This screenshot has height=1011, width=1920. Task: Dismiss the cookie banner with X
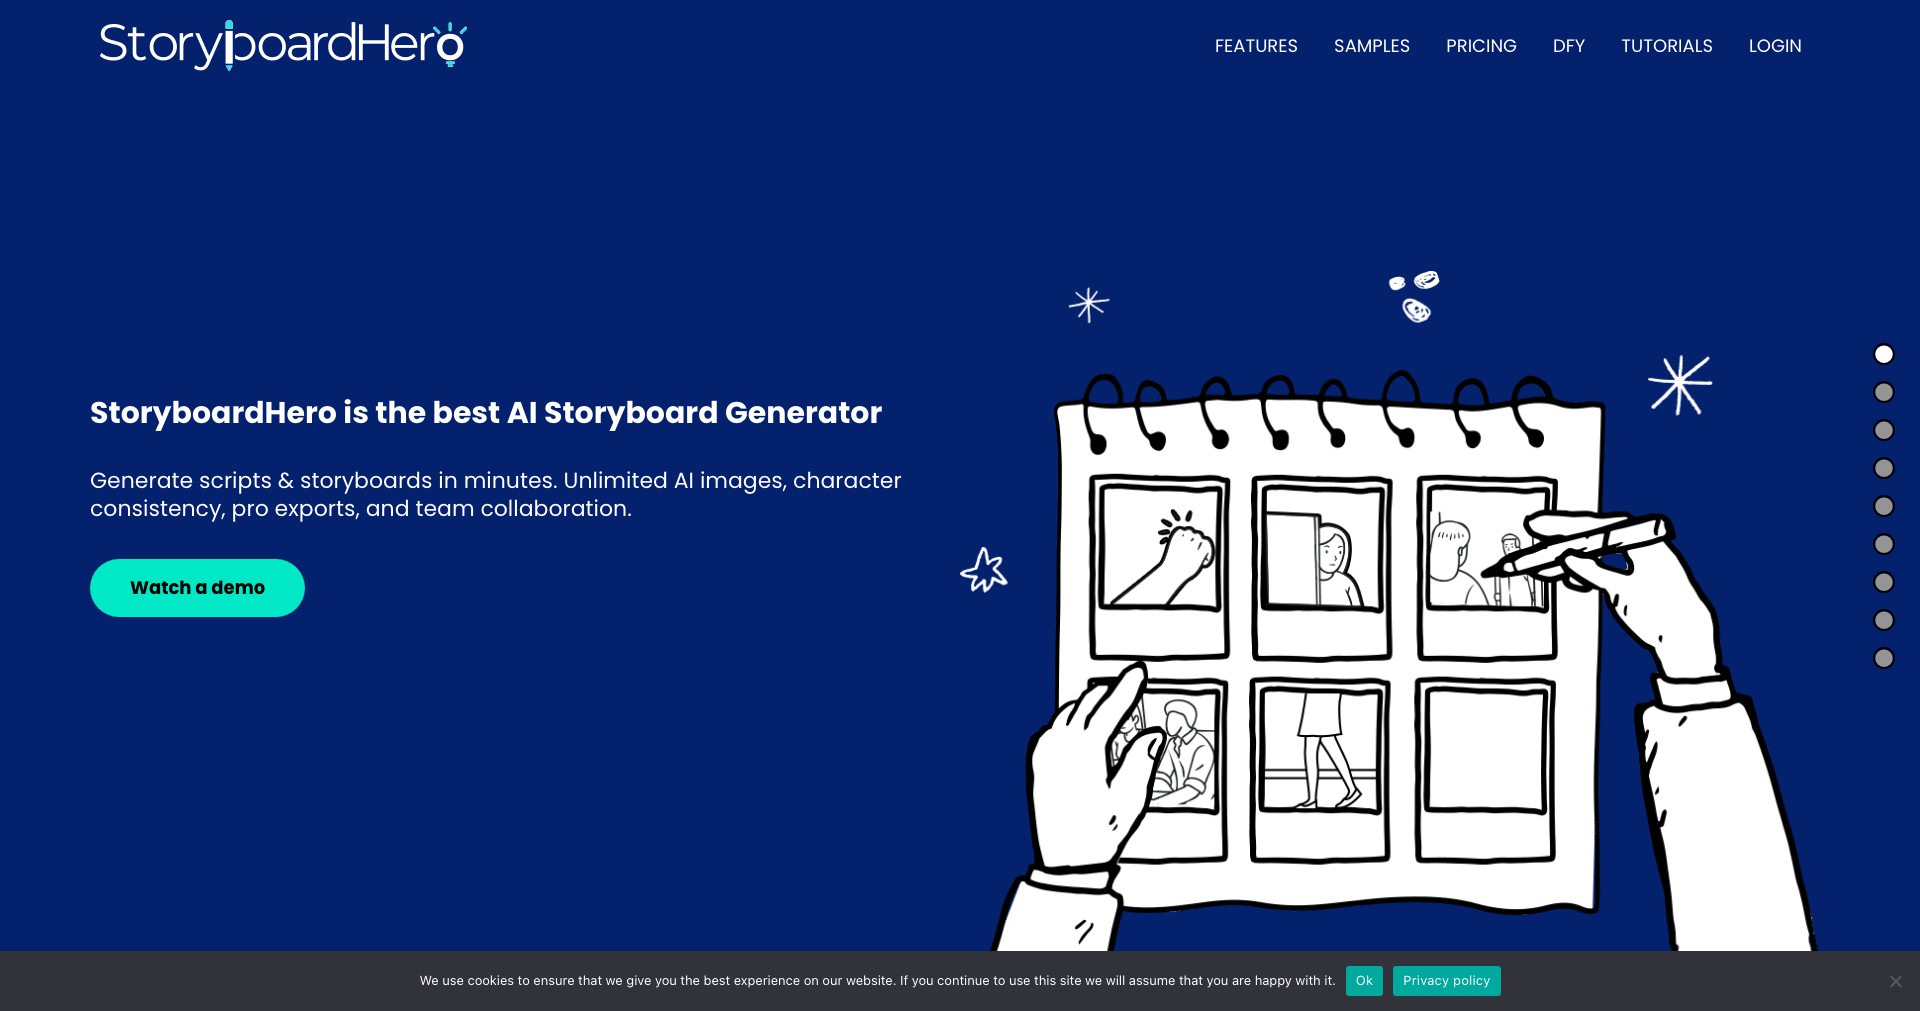point(1896,981)
